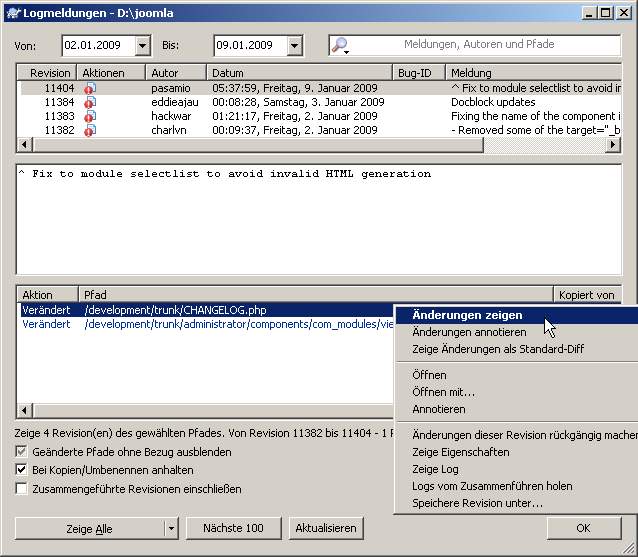638x557 pixels.
Task: Sort by the Aktionen column header
Action: coord(111,73)
